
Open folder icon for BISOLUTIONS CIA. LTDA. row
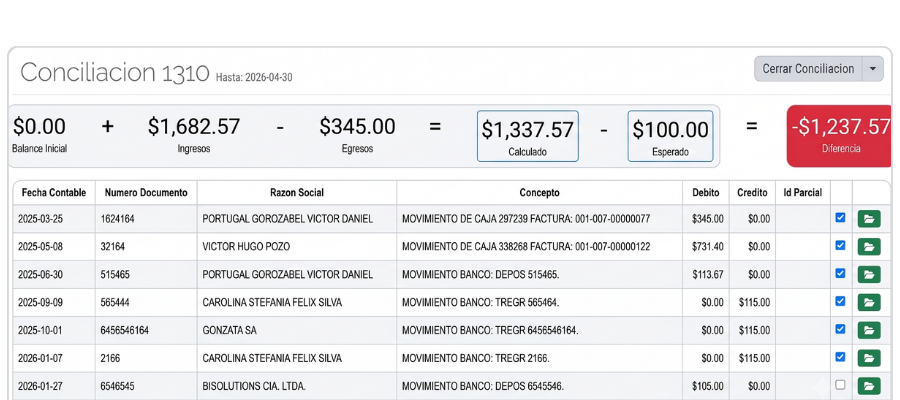tap(868, 386)
